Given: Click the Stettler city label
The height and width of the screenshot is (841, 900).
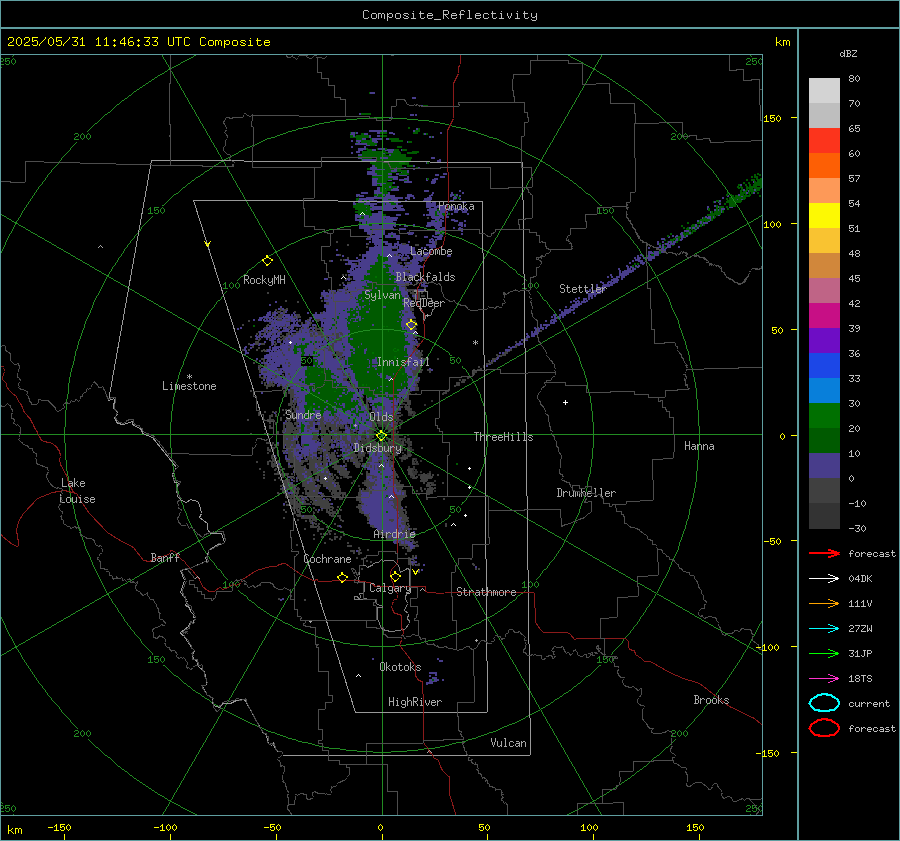Looking at the screenshot, I should point(583,289).
